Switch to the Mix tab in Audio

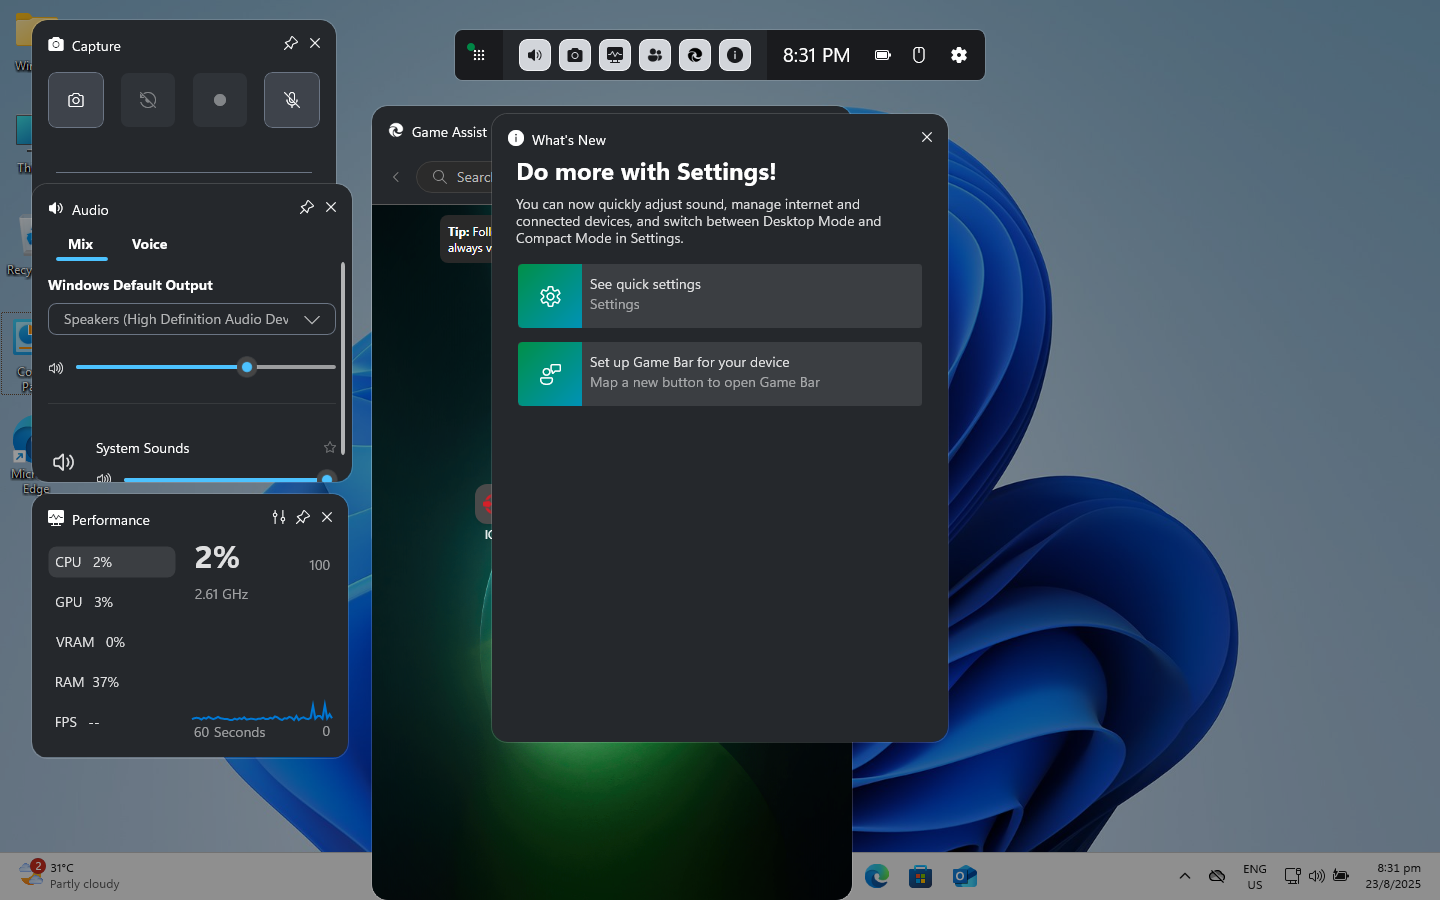[80, 245]
